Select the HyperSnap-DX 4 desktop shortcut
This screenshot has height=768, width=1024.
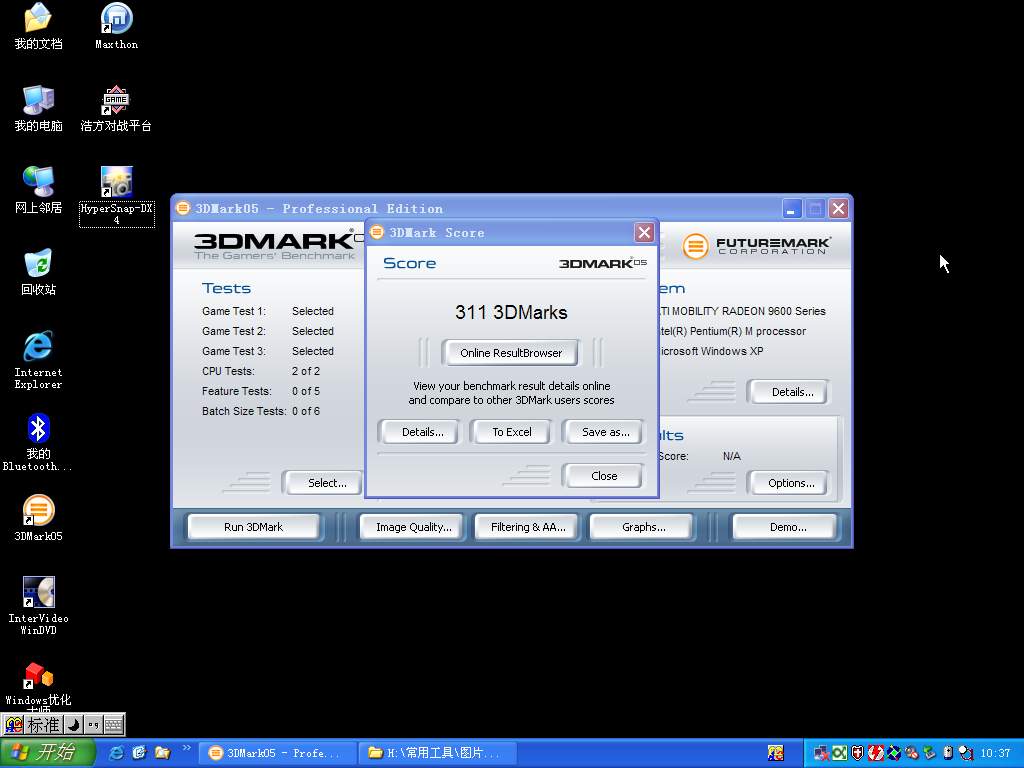(116, 196)
